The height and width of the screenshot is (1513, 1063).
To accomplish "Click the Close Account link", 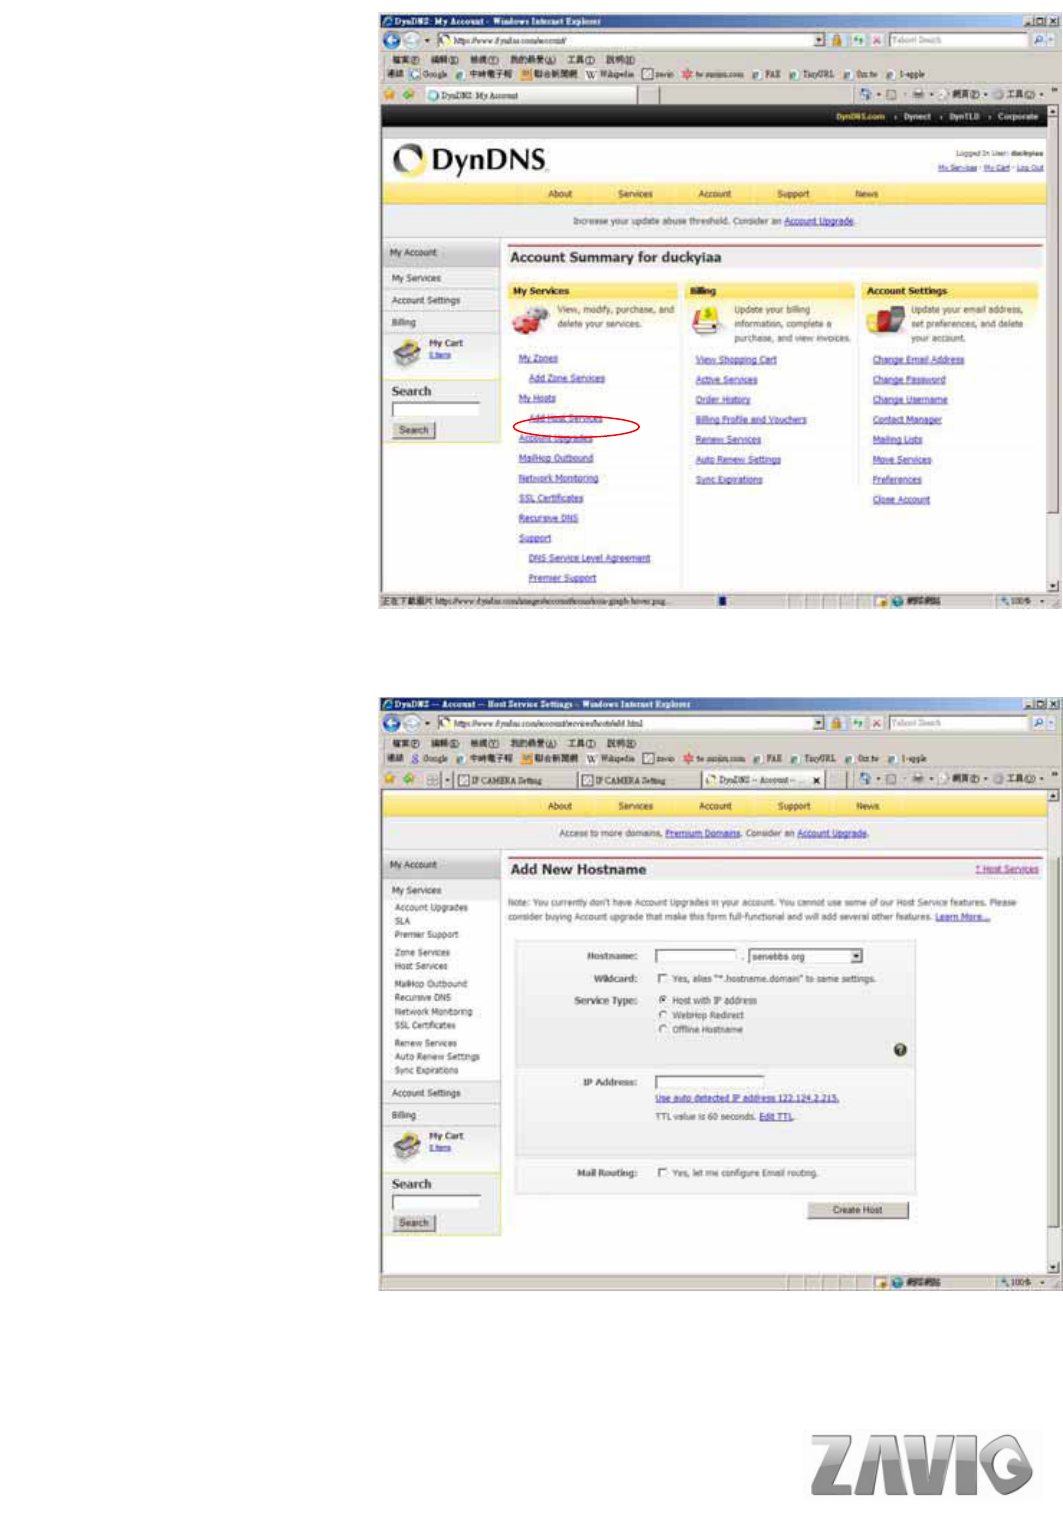I will point(901,500).
